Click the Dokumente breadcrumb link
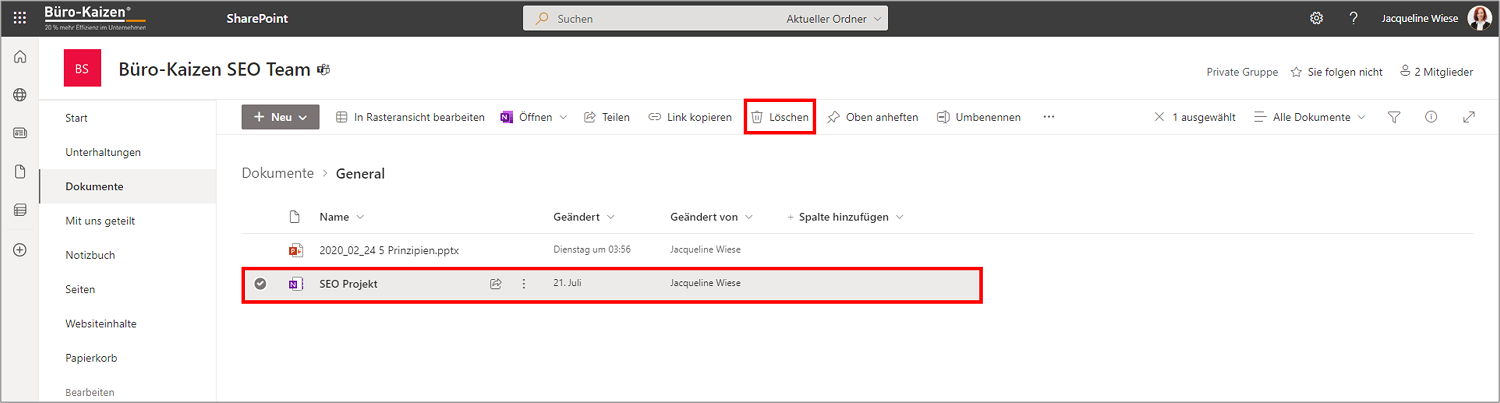The height and width of the screenshot is (403, 1500). pos(278,173)
